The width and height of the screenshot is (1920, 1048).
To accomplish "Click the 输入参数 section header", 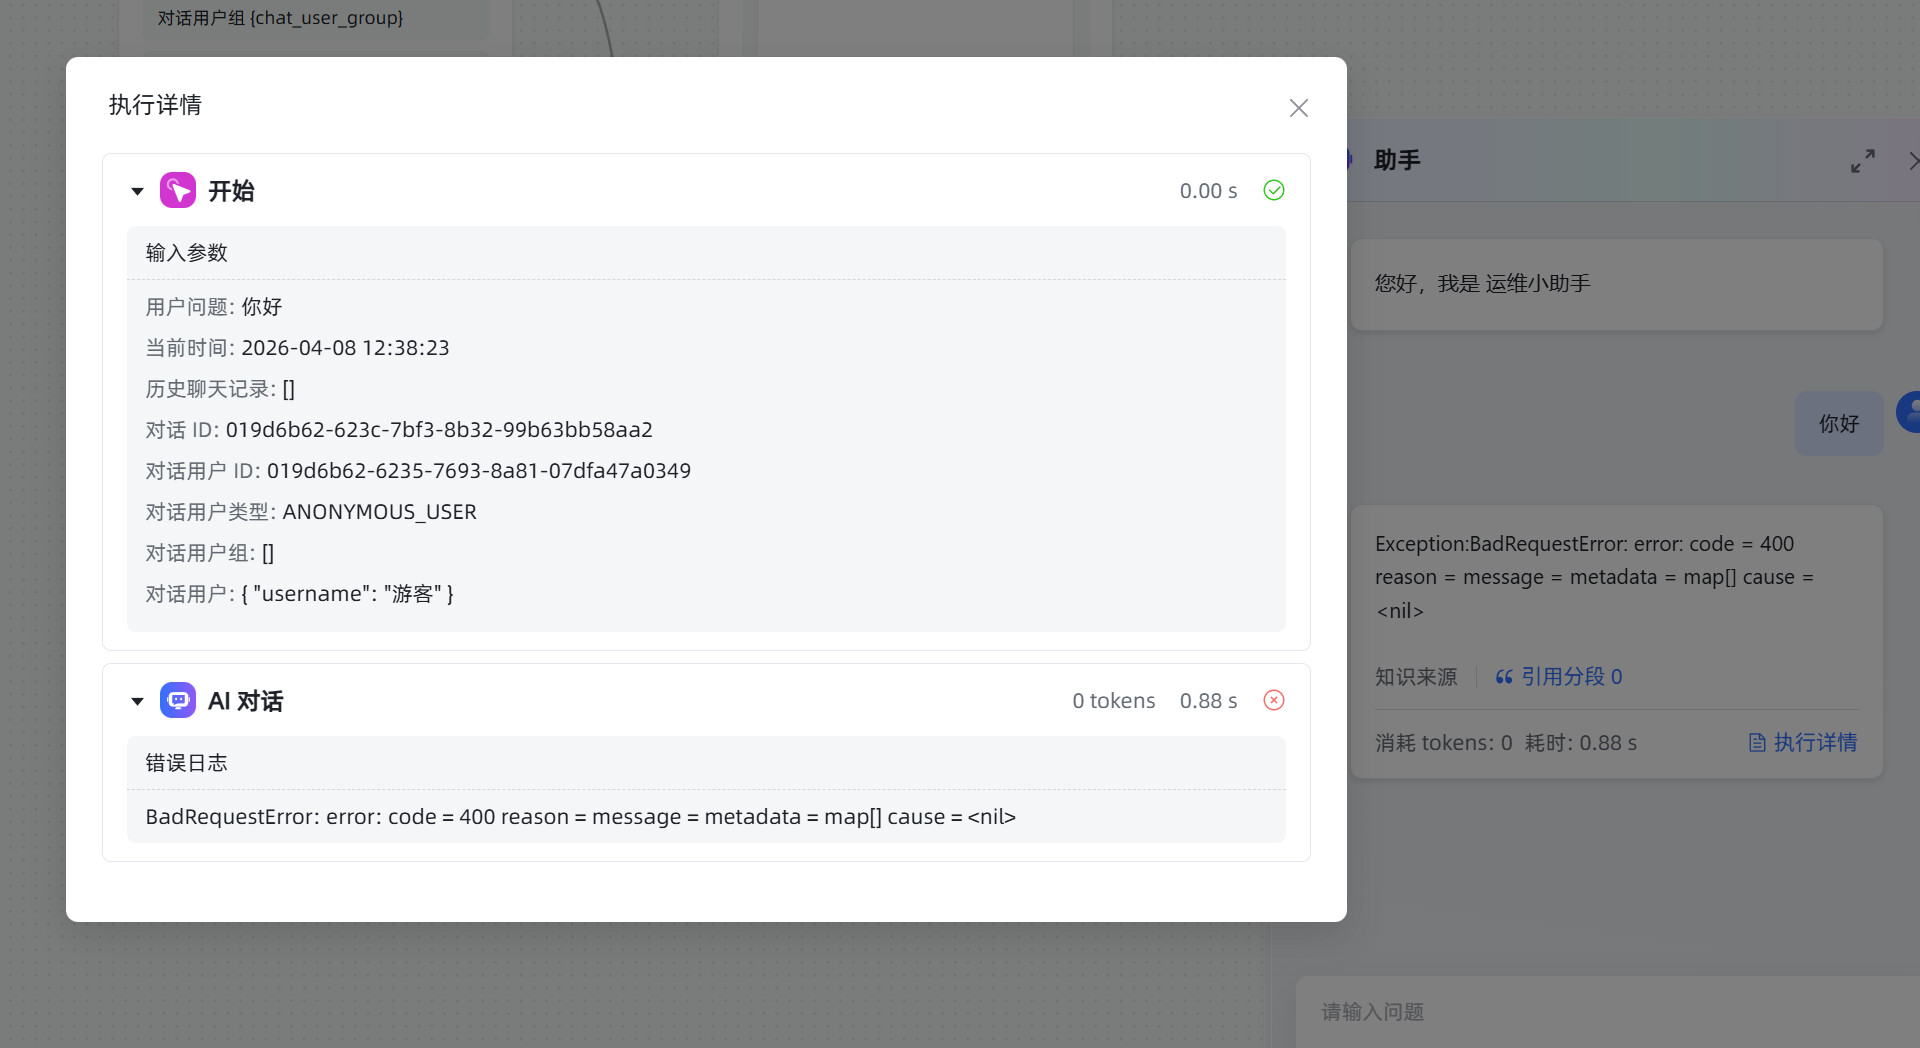I will pyautogui.click(x=187, y=253).
